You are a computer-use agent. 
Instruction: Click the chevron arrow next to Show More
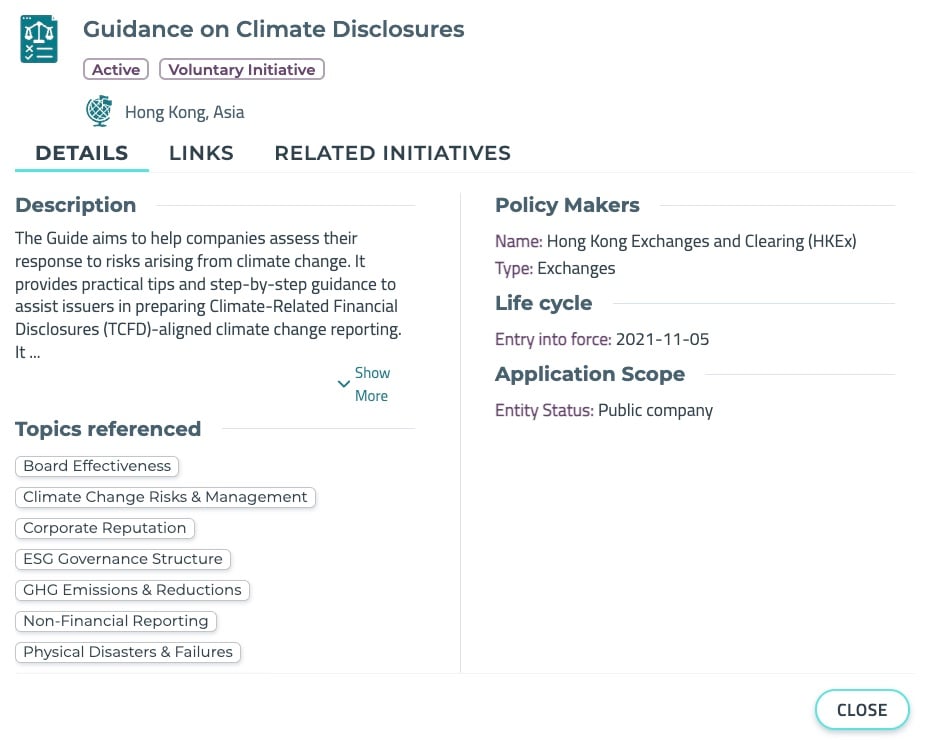click(x=343, y=384)
